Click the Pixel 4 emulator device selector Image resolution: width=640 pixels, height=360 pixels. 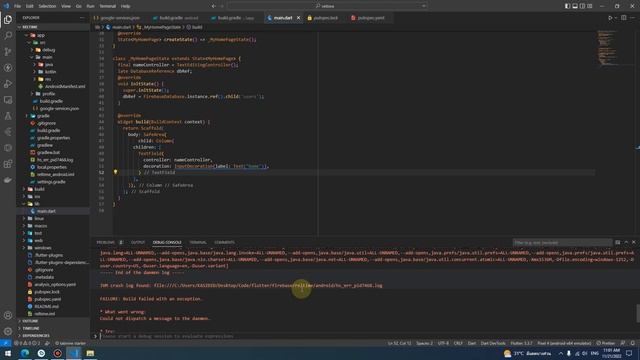(x=564, y=343)
